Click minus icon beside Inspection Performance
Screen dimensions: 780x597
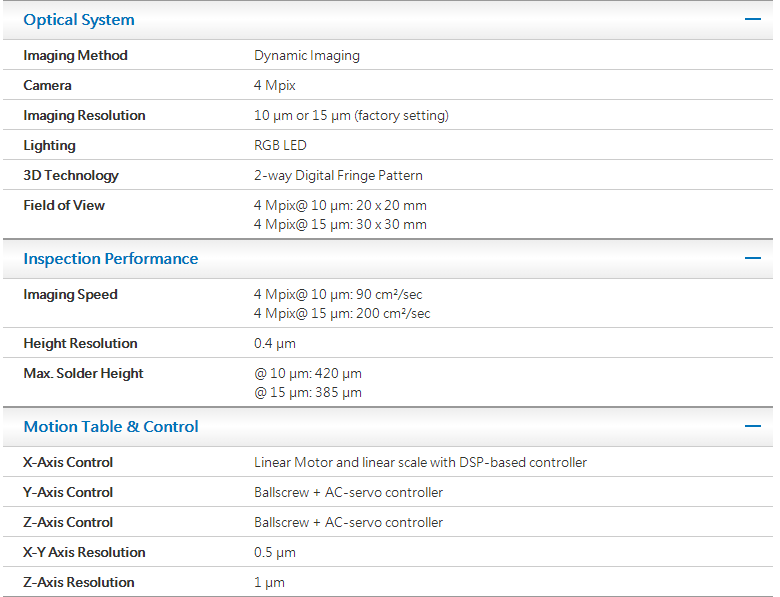(752, 258)
